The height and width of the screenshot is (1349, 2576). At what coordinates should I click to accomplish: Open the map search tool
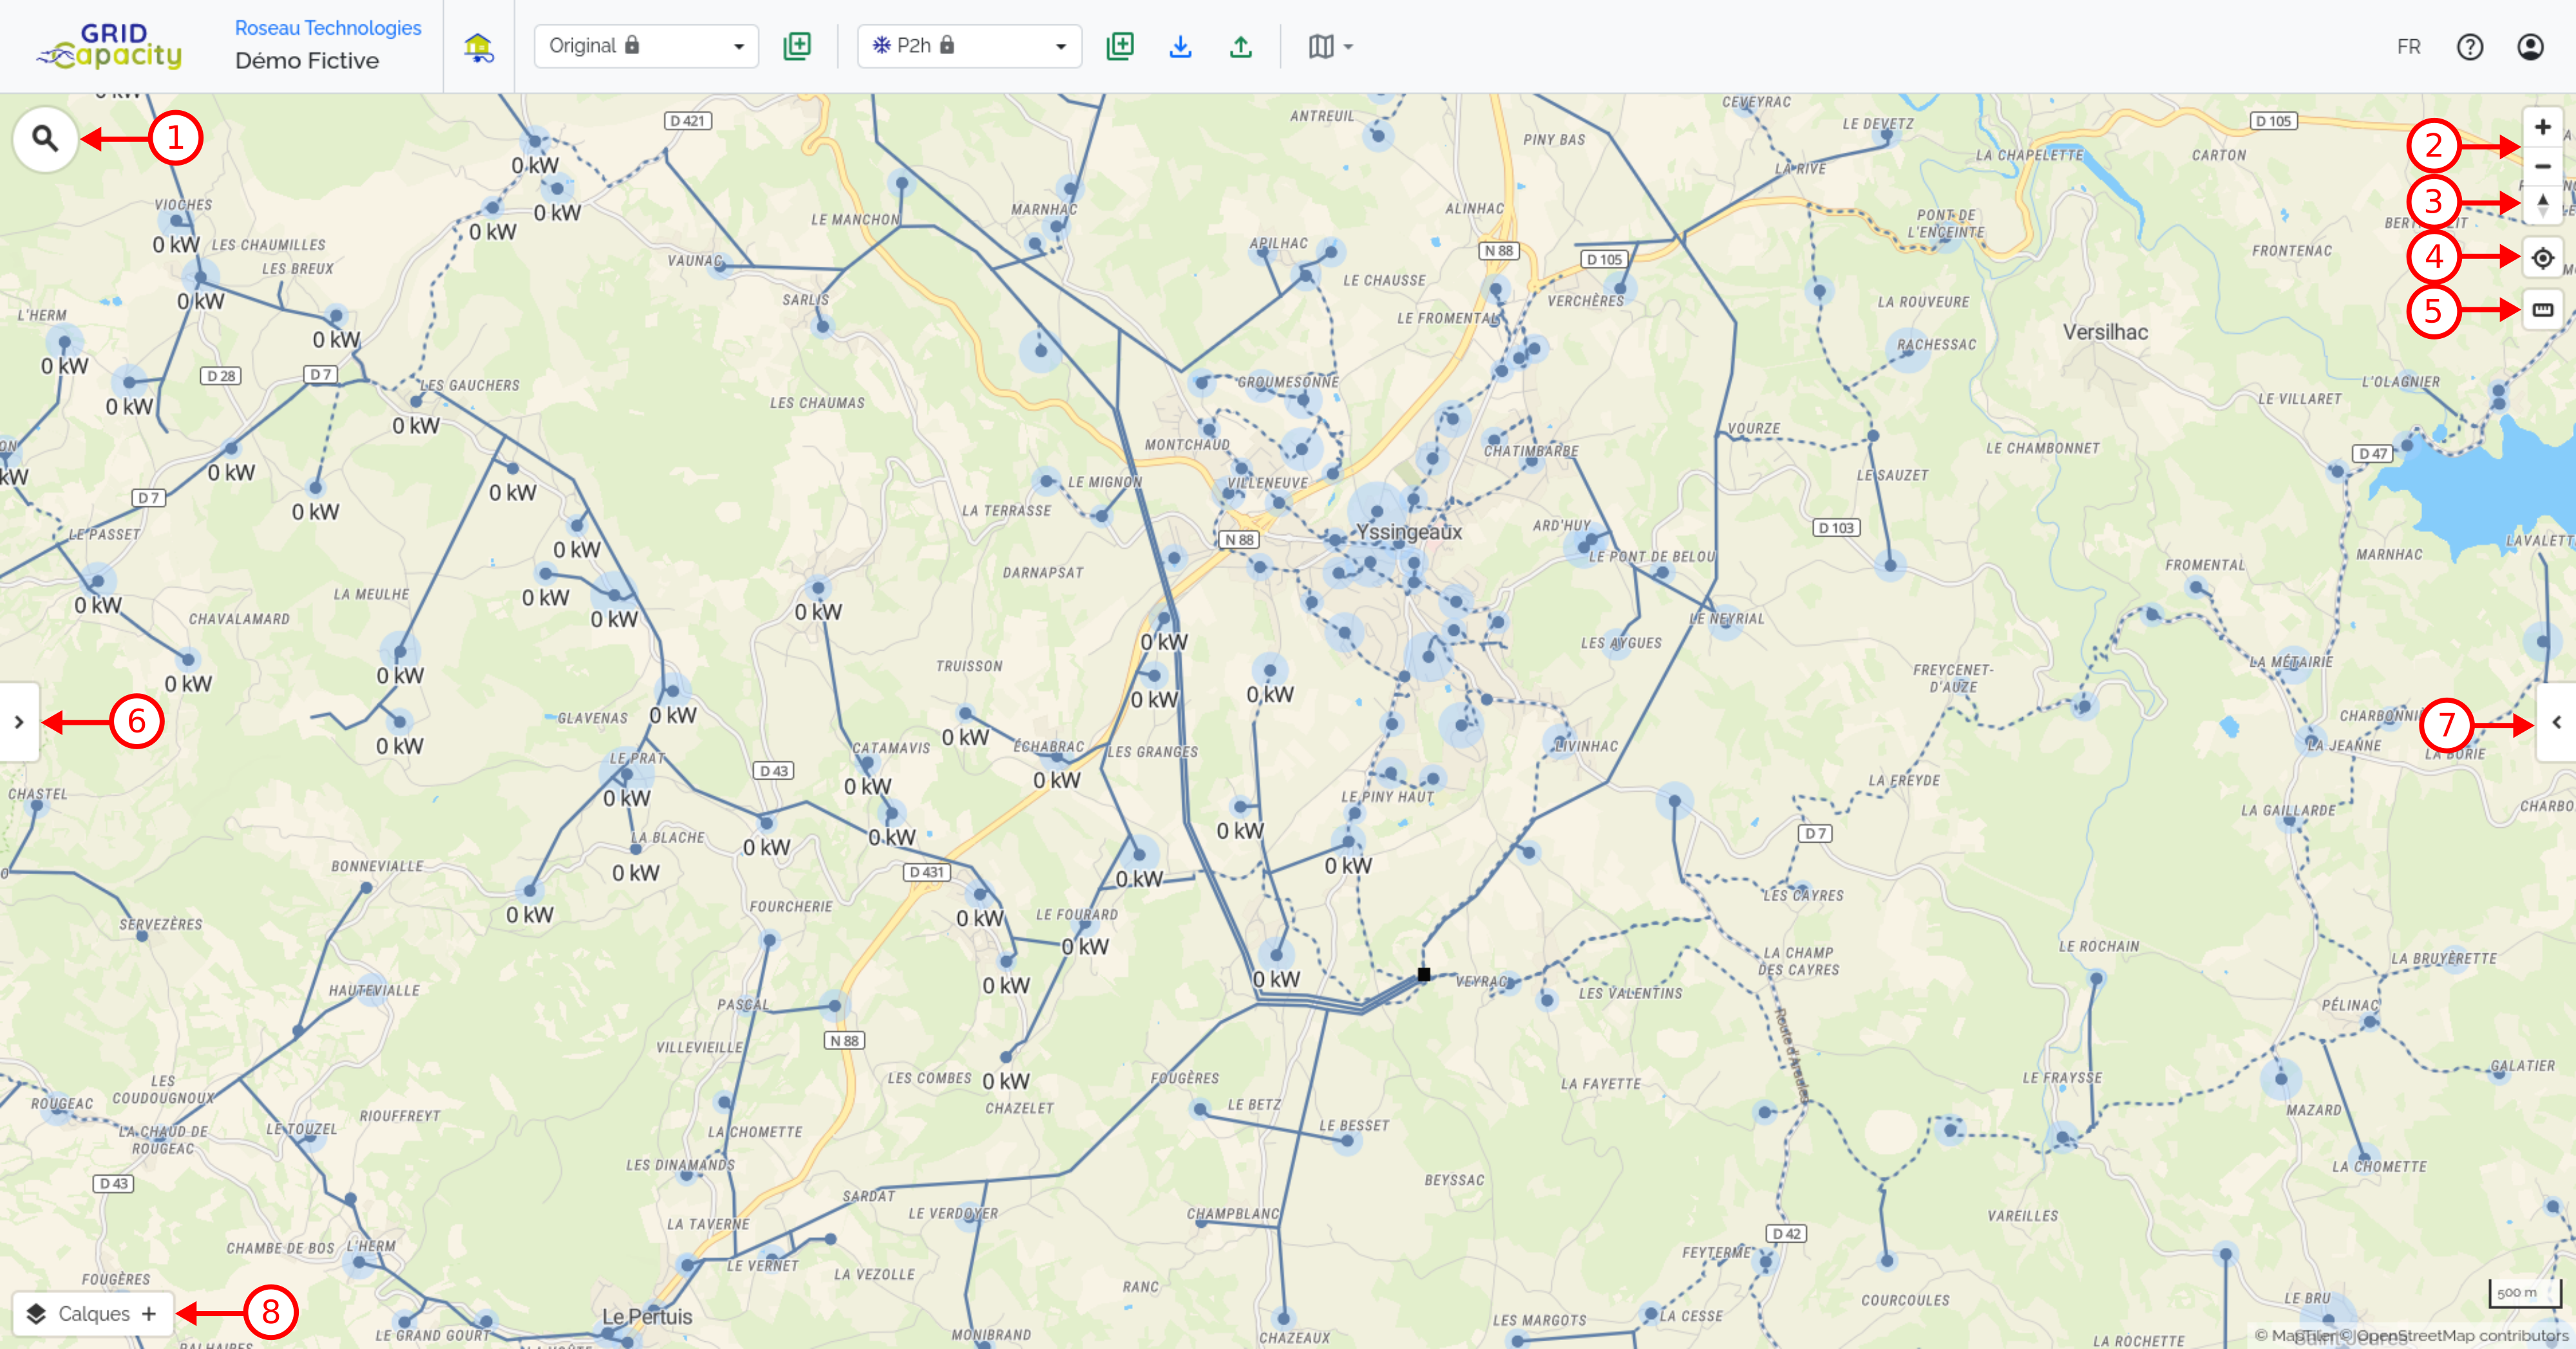45,139
